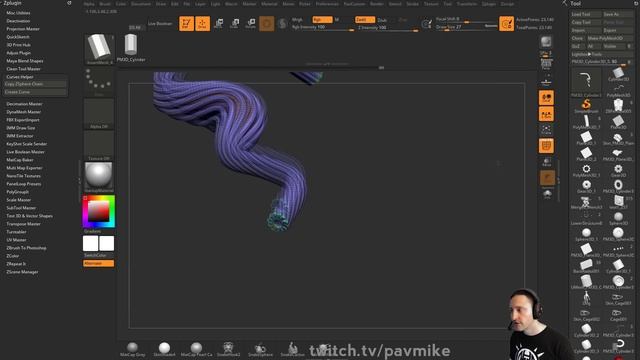Toggle the orange Rgb button
Screen dimensions: 640x360
tap(322, 20)
